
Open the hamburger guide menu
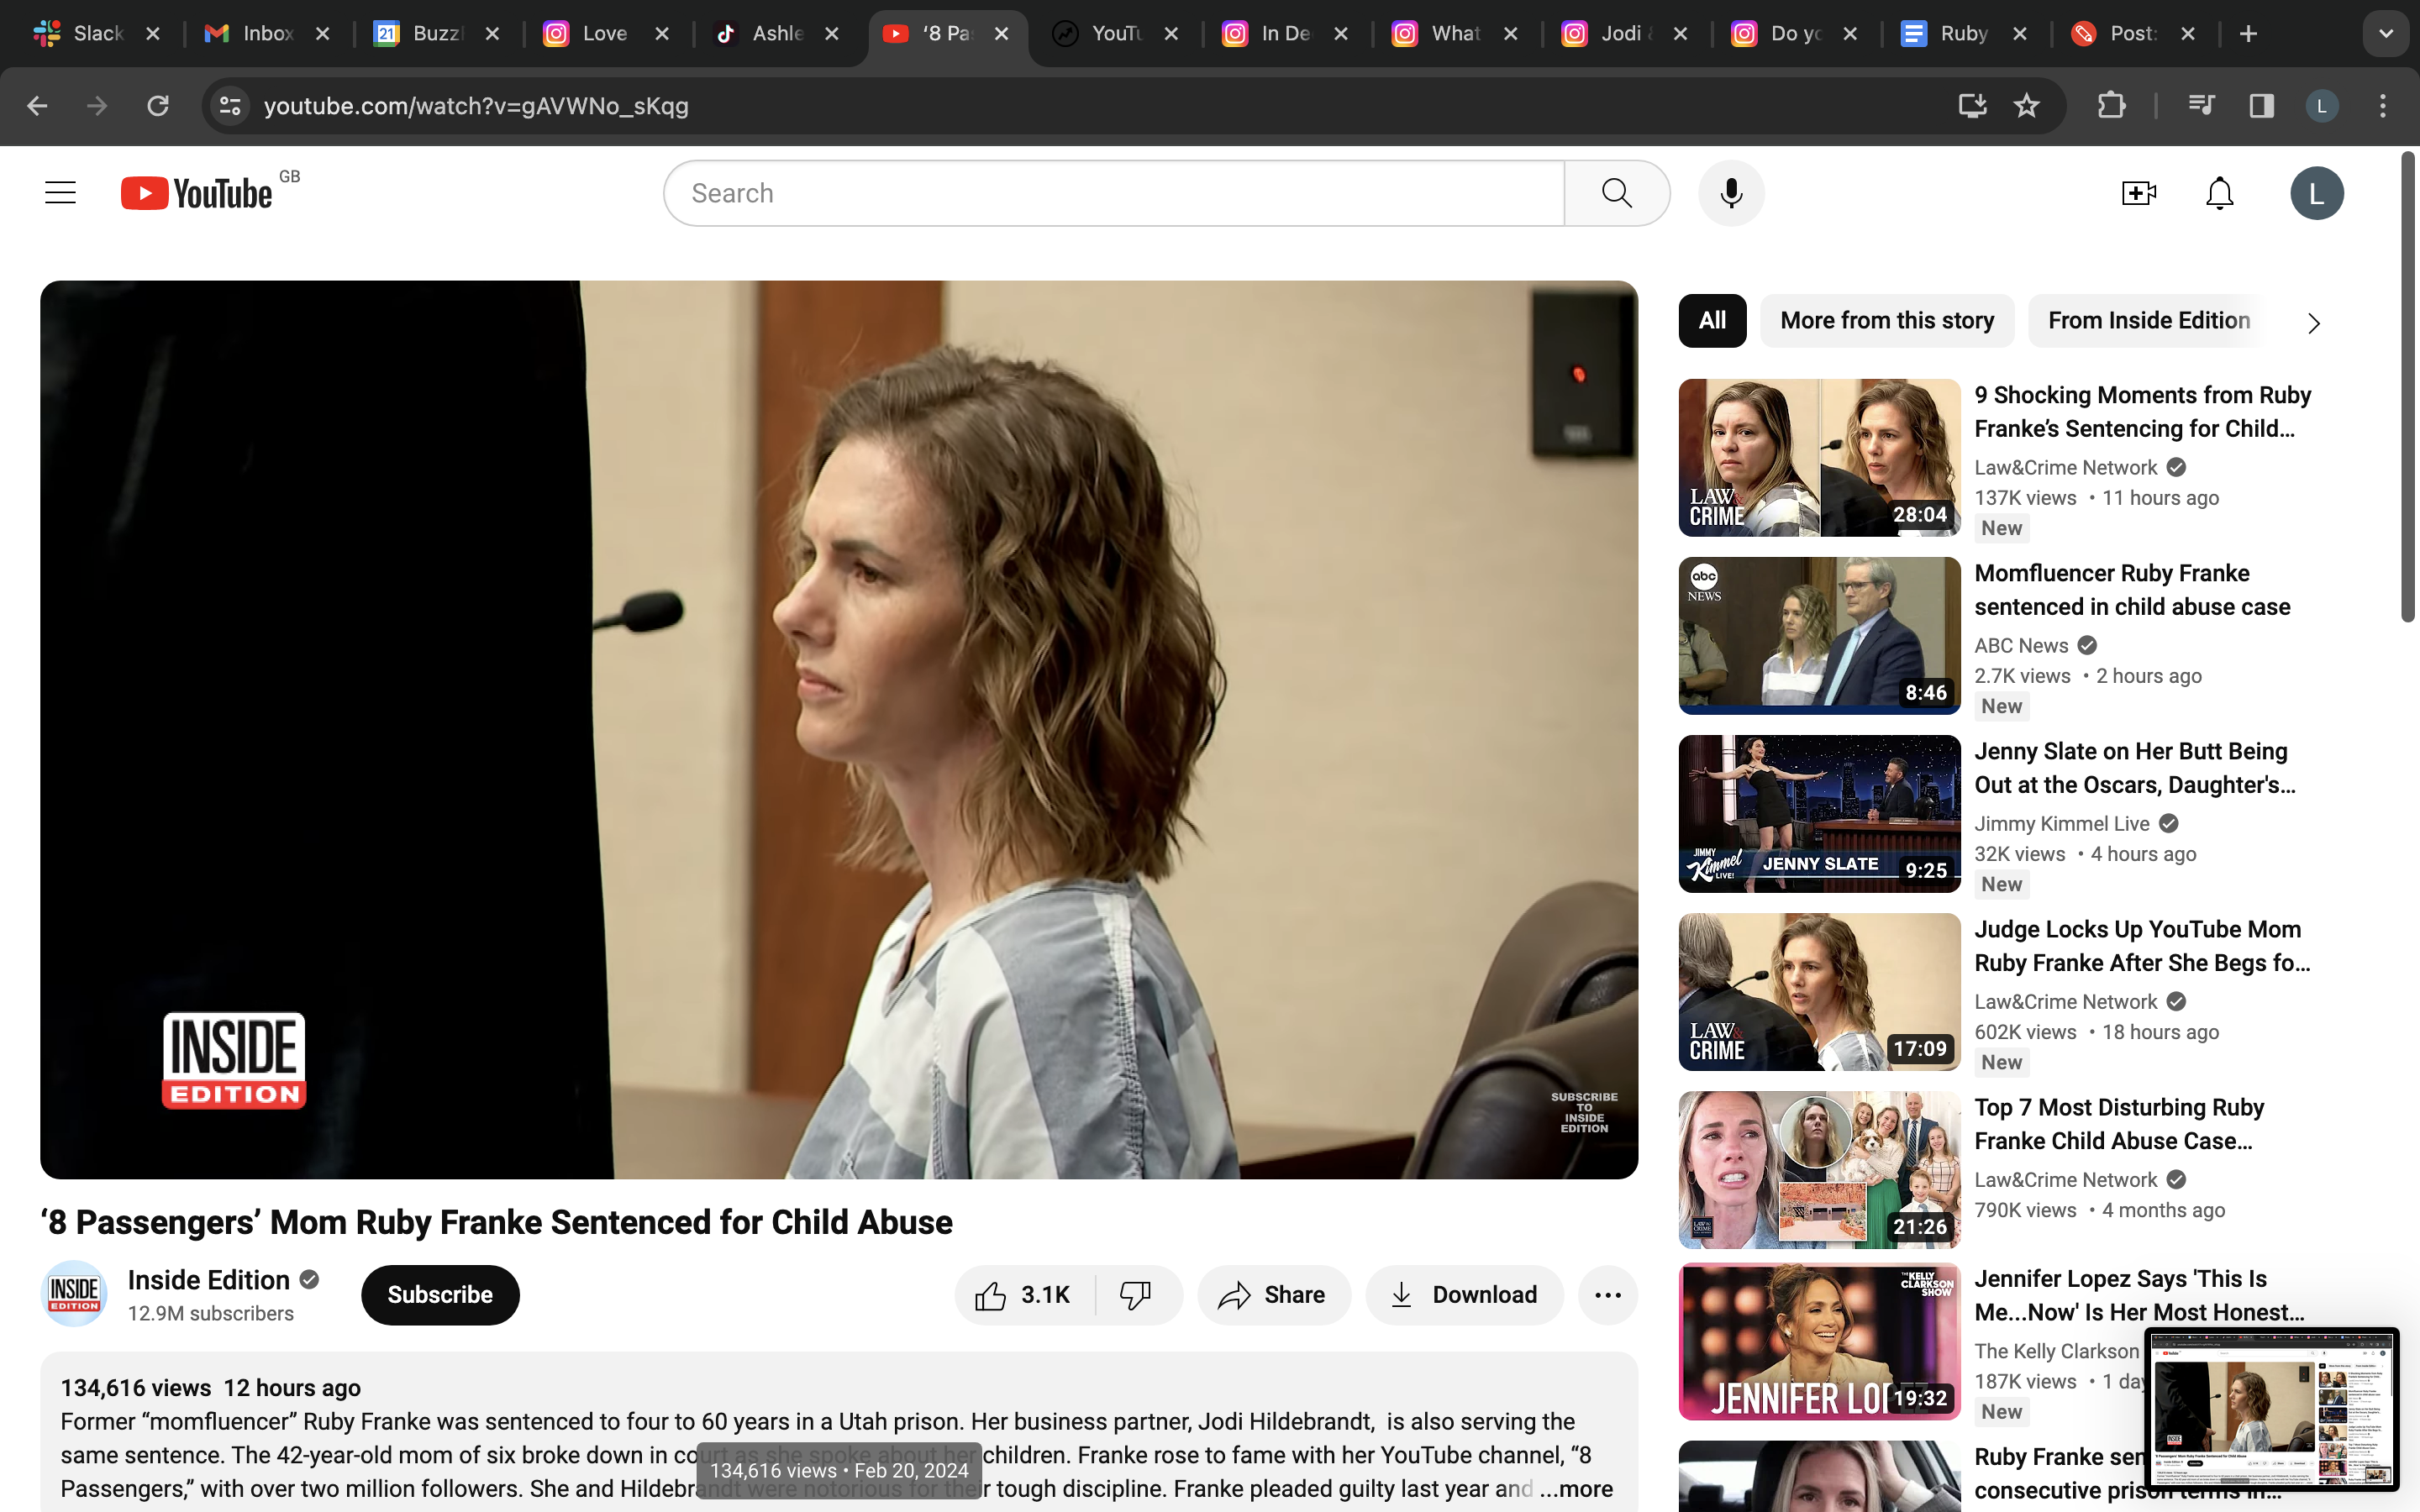tap(59, 192)
